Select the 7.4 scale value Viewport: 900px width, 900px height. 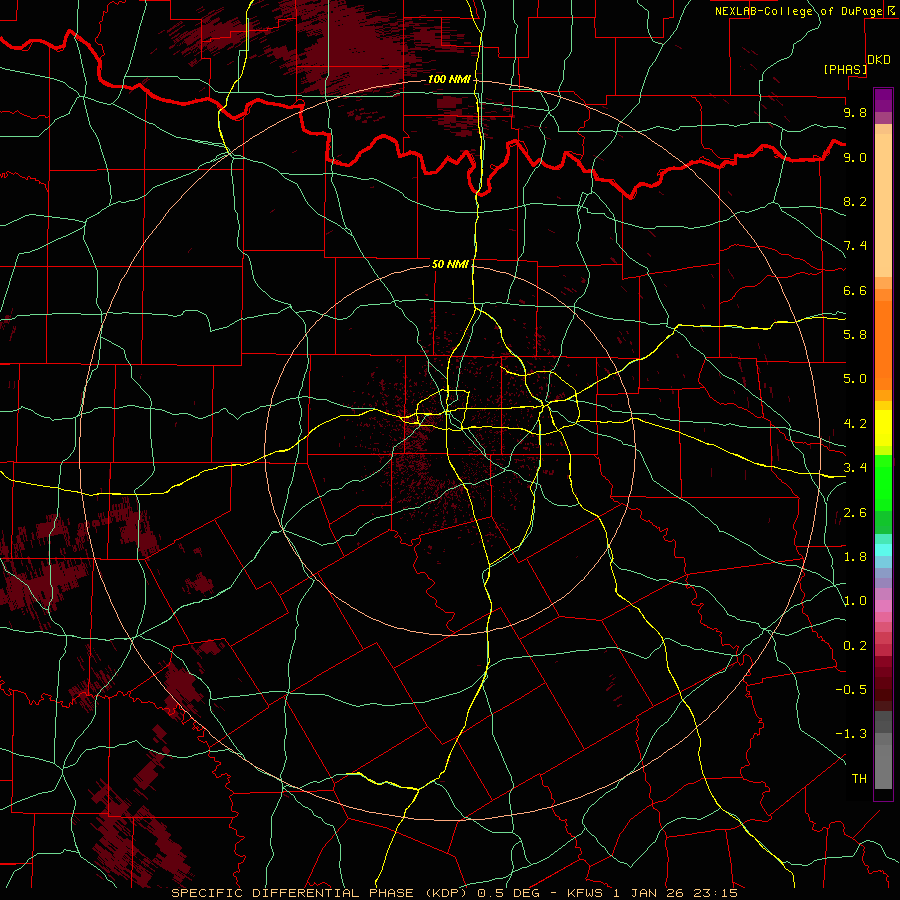[x=855, y=246]
